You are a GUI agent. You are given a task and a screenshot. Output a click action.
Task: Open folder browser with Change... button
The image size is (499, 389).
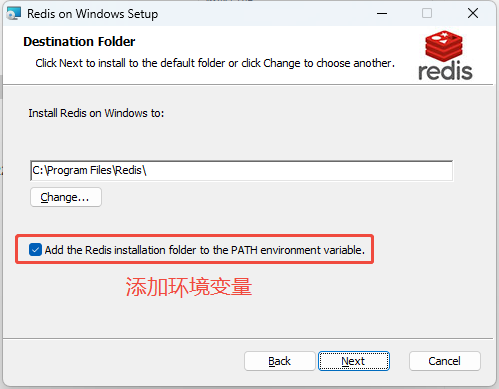66,197
